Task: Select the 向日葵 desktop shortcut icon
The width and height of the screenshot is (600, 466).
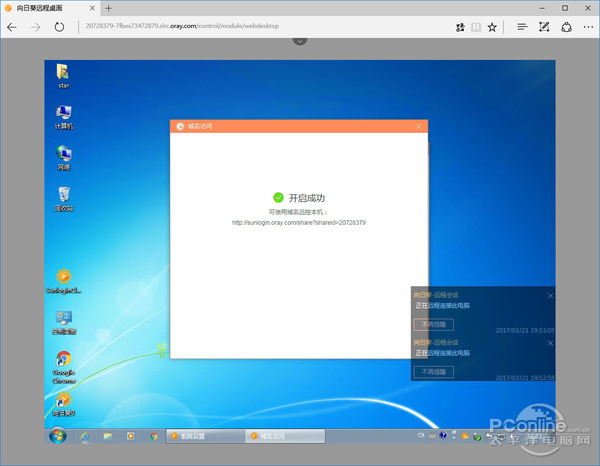Action: pyautogui.click(x=64, y=404)
